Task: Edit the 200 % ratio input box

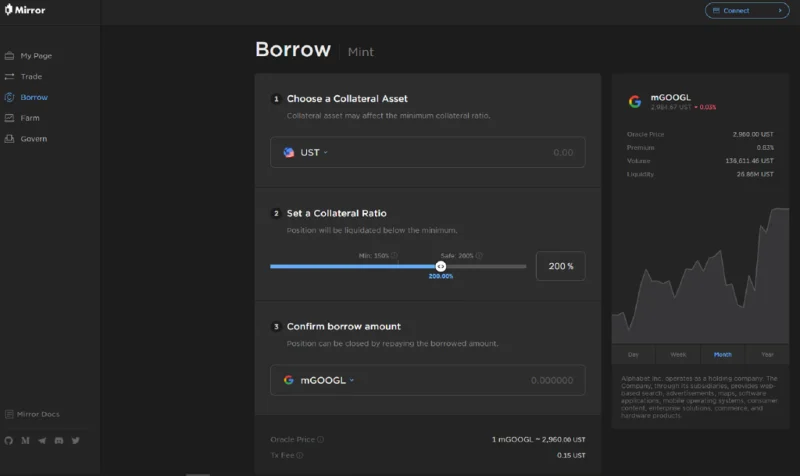Action: click(560, 266)
